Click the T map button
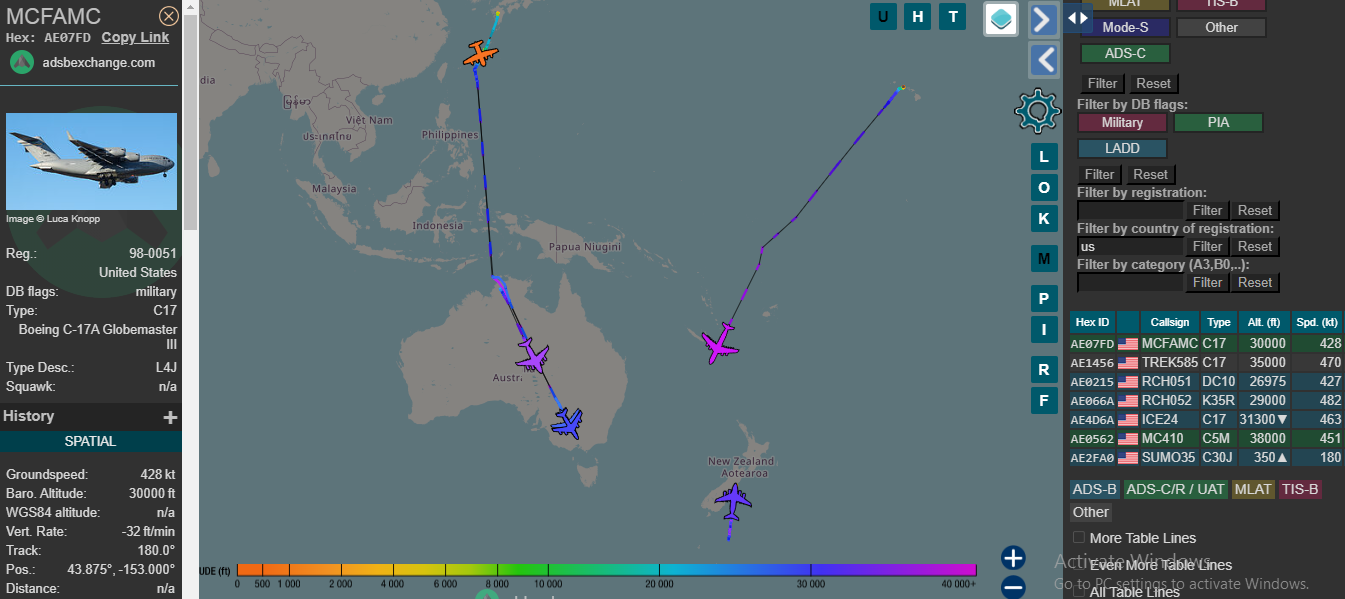Viewport: 1345px width, 599px height. (x=953, y=16)
